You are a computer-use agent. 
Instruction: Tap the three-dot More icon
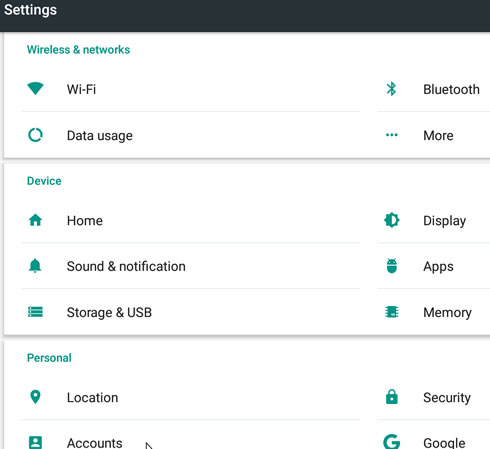(x=391, y=135)
